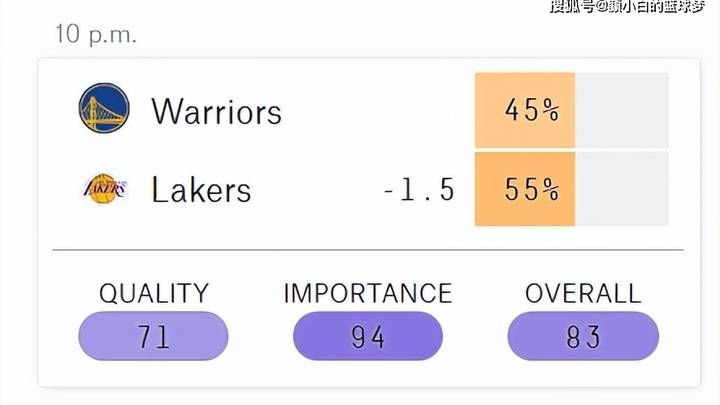Viewport: 720px width, 405px height.
Task: Click the Golden State Warriors logo
Action: tap(104, 108)
